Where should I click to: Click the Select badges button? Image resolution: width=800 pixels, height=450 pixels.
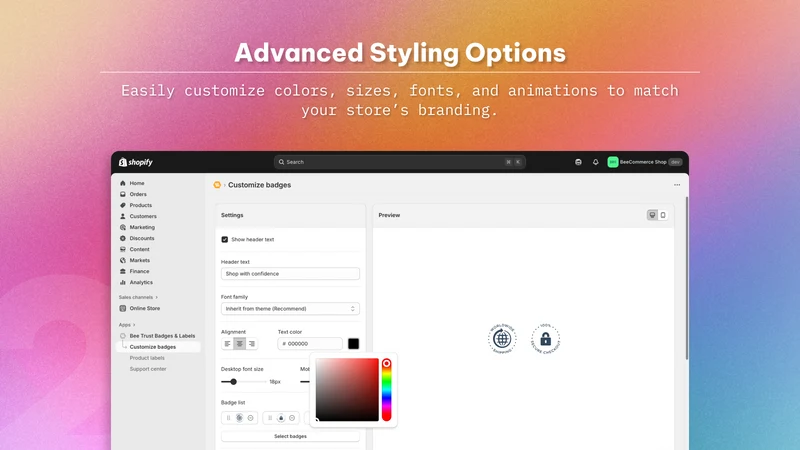pos(290,436)
